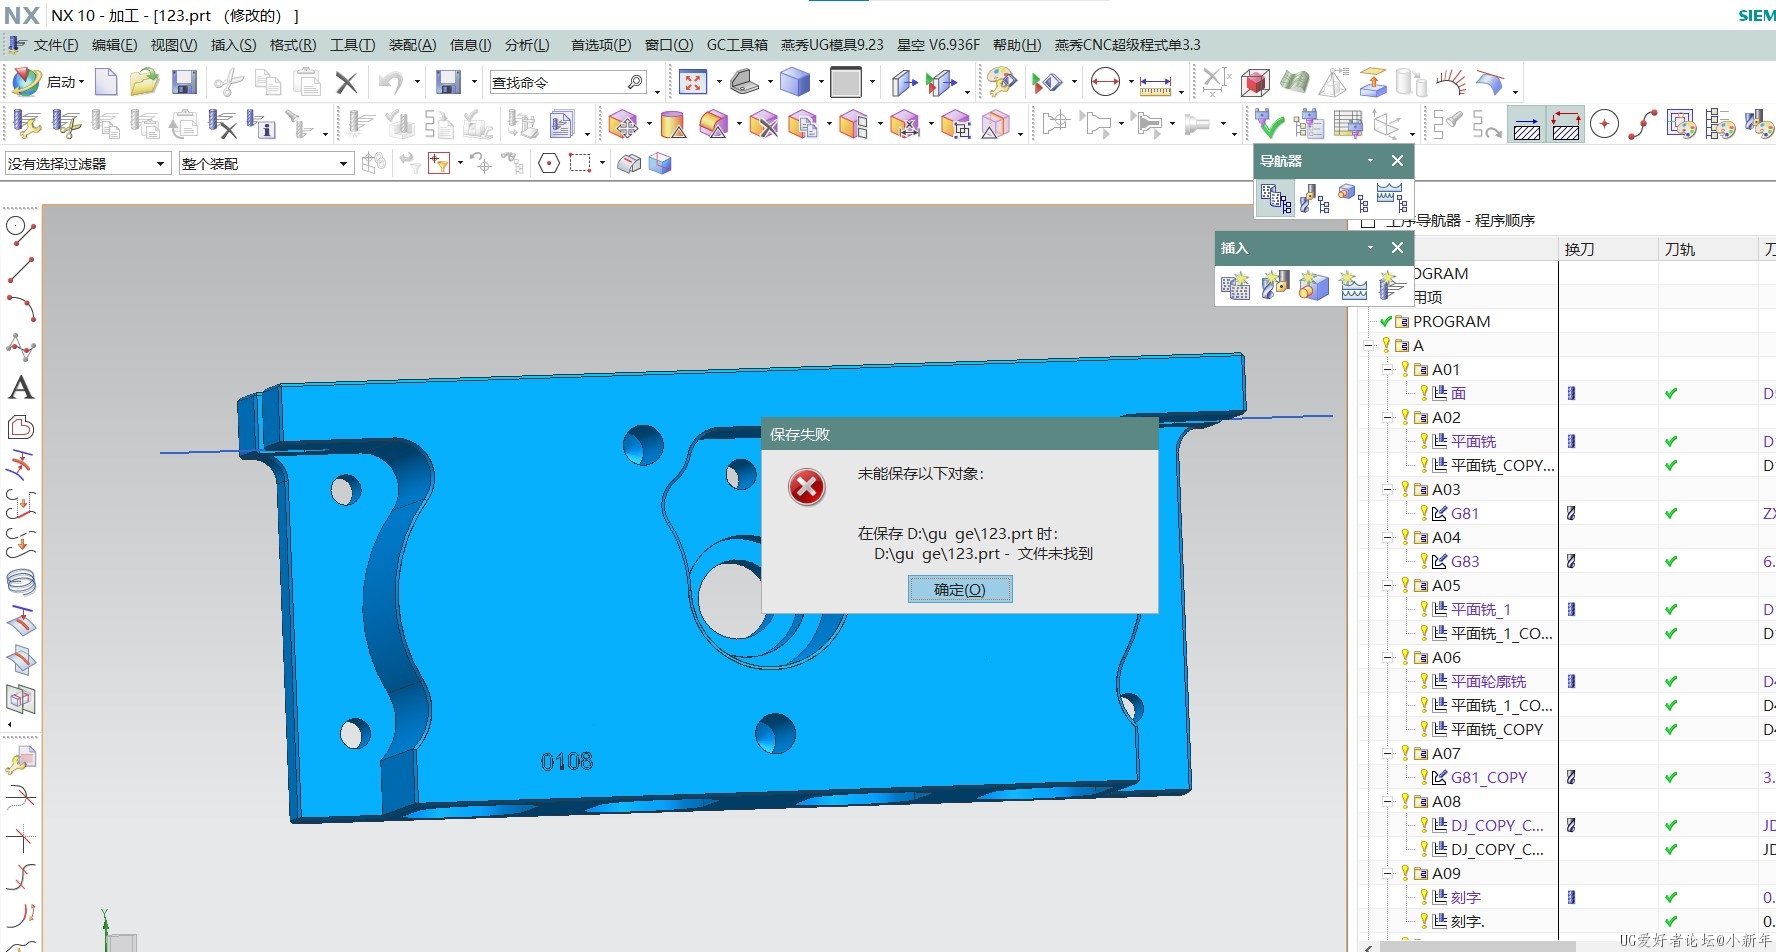Switch to Program Order view icon
1776x952 pixels.
pyautogui.click(x=1276, y=198)
